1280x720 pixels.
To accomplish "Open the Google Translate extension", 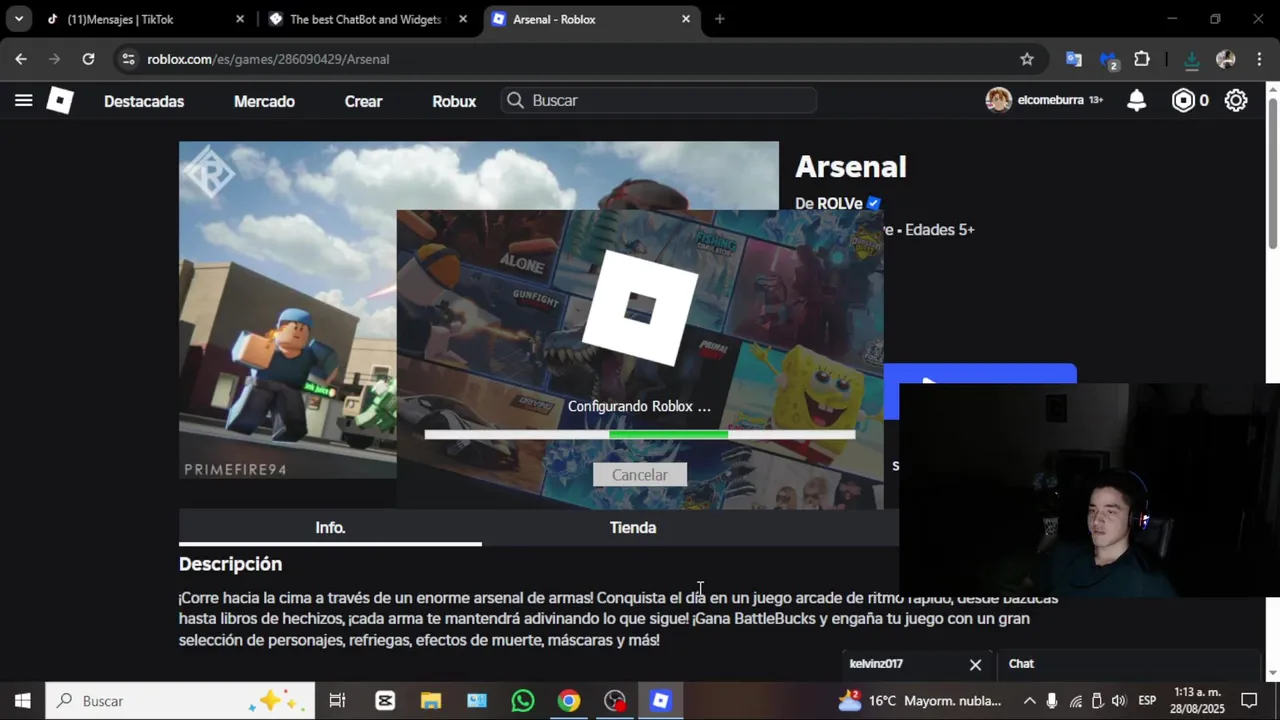I will tap(1074, 59).
